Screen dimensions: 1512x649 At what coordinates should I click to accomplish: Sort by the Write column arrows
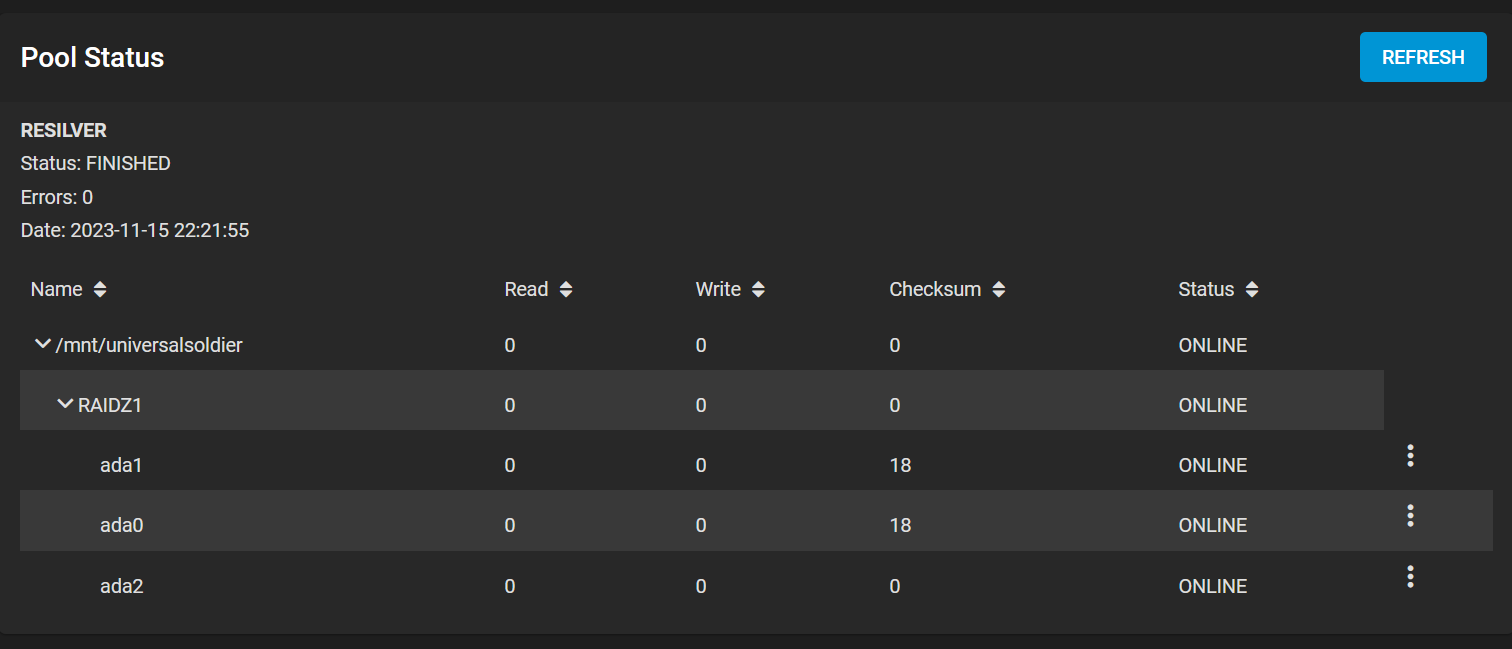click(758, 290)
